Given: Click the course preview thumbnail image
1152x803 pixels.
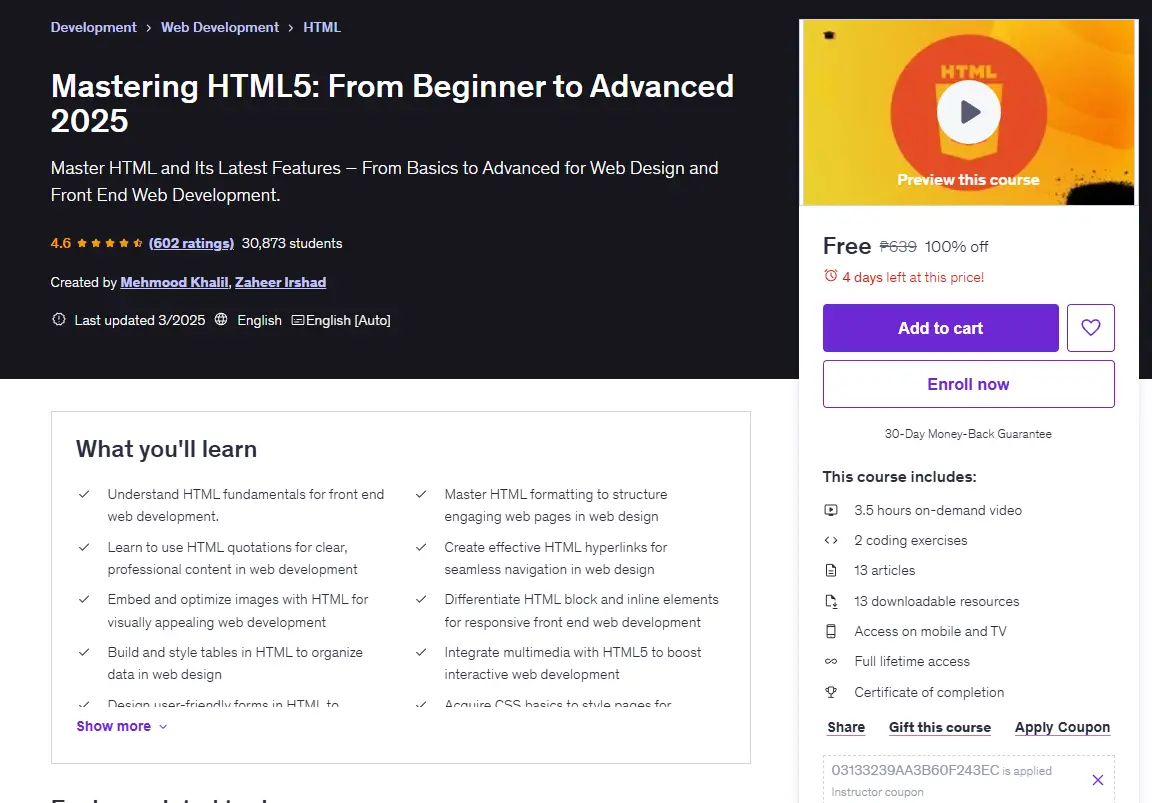Looking at the screenshot, I should 968,112.
